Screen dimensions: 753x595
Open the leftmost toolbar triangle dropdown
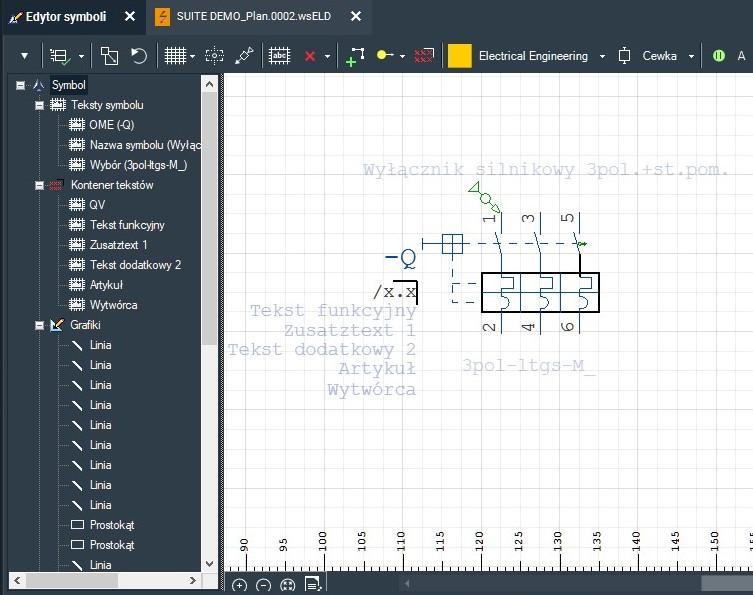[24, 56]
